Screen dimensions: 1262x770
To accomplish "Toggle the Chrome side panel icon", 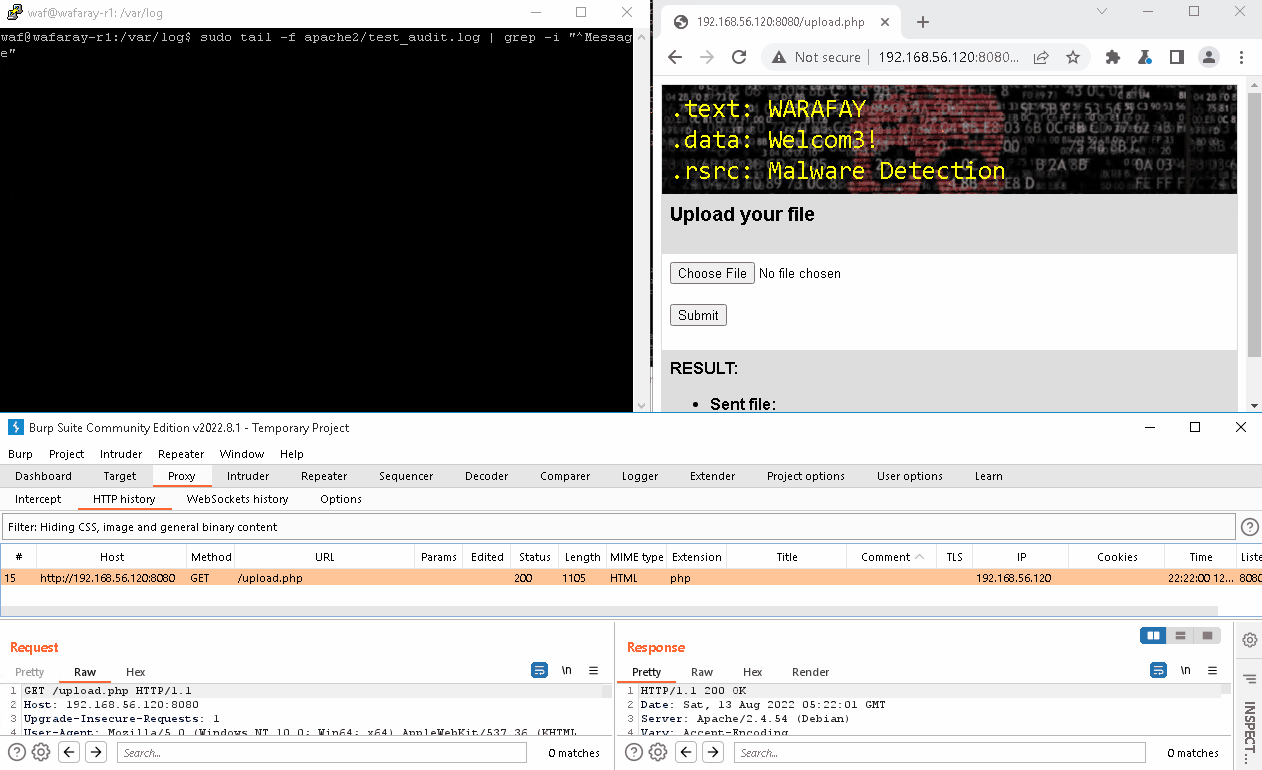I will (1177, 57).
